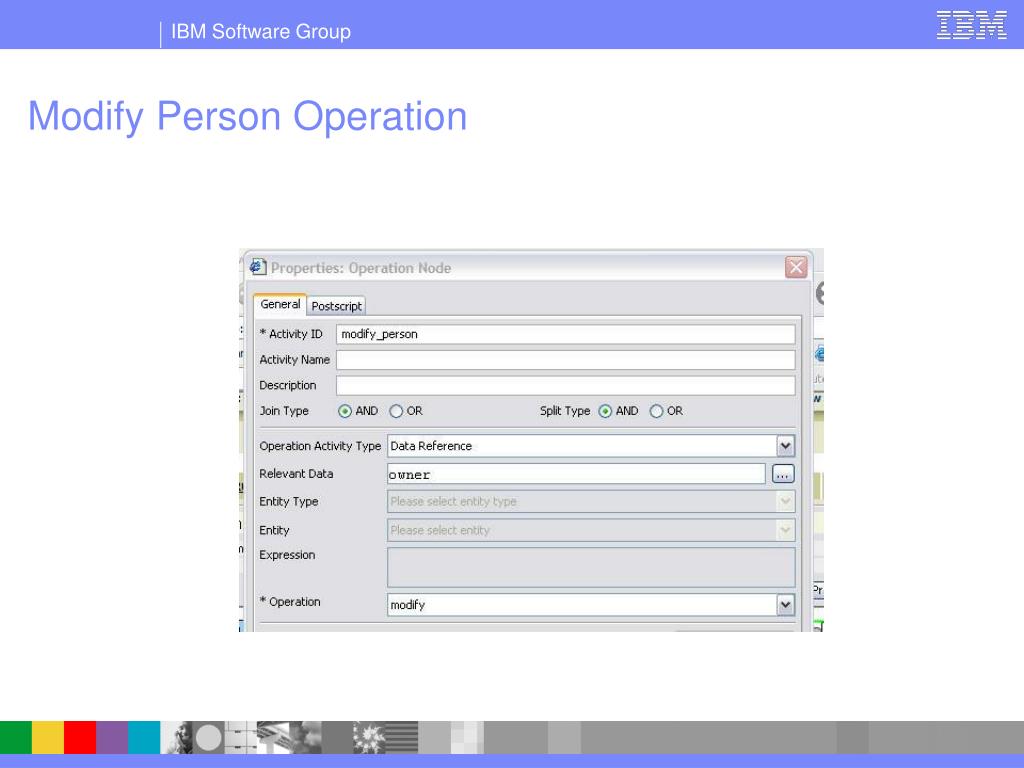Close the Properties: Operation Node dialog

coord(795,267)
